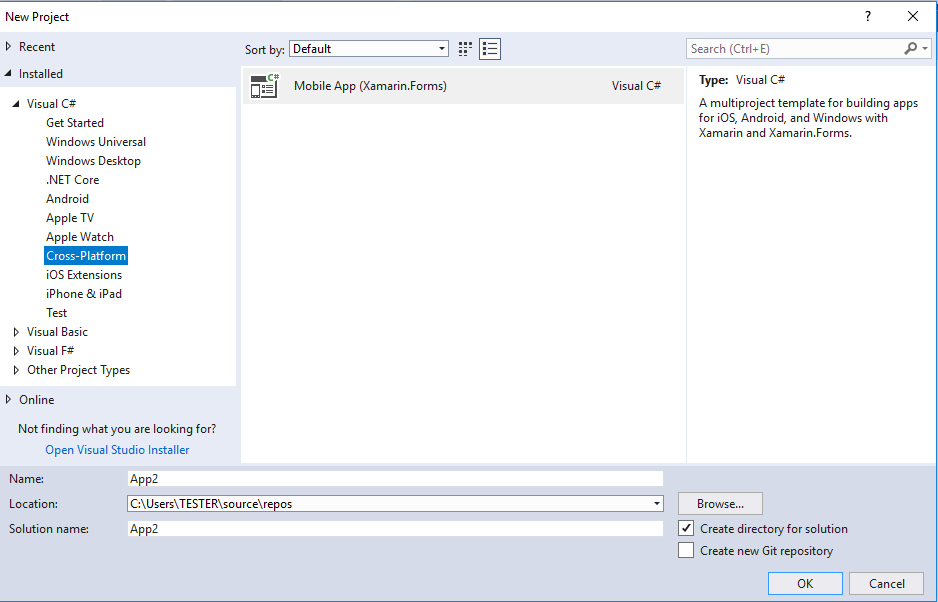Expand the Online section
This screenshot has height=602, width=938.
(x=8, y=399)
